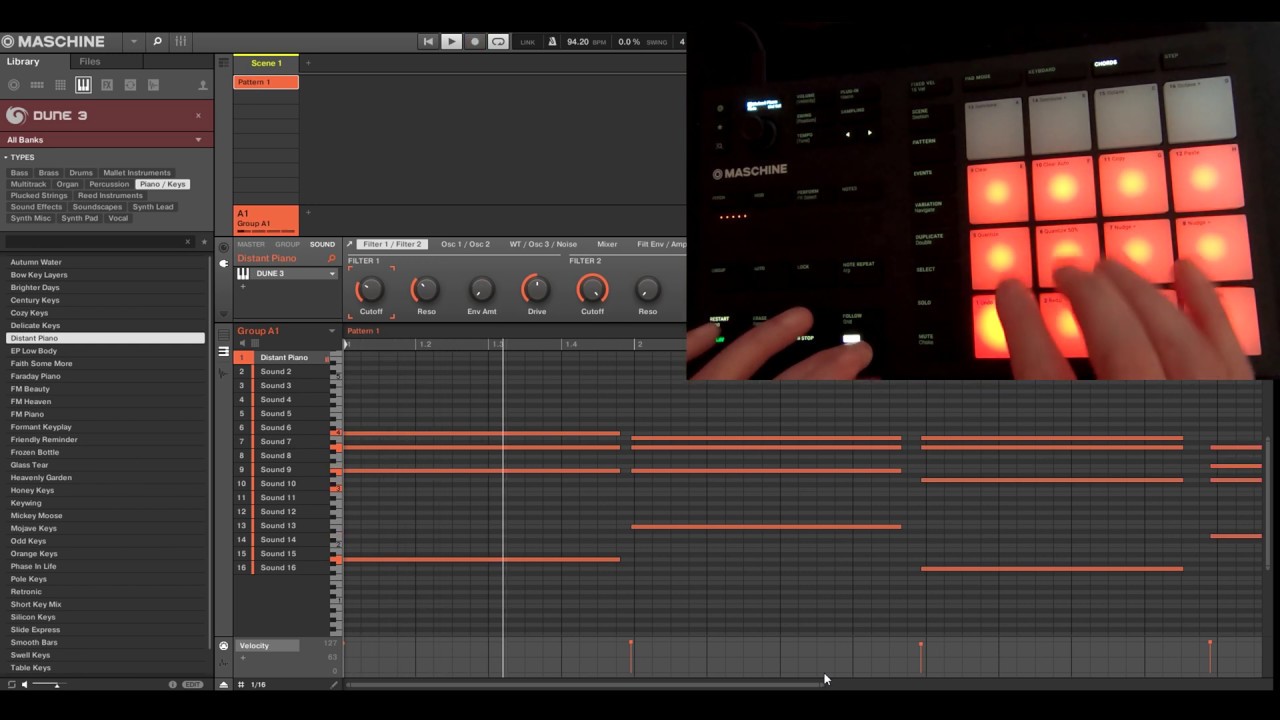Select the Instruments keyboard file type icon
The height and width of the screenshot is (720, 1280).
[83, 85]
